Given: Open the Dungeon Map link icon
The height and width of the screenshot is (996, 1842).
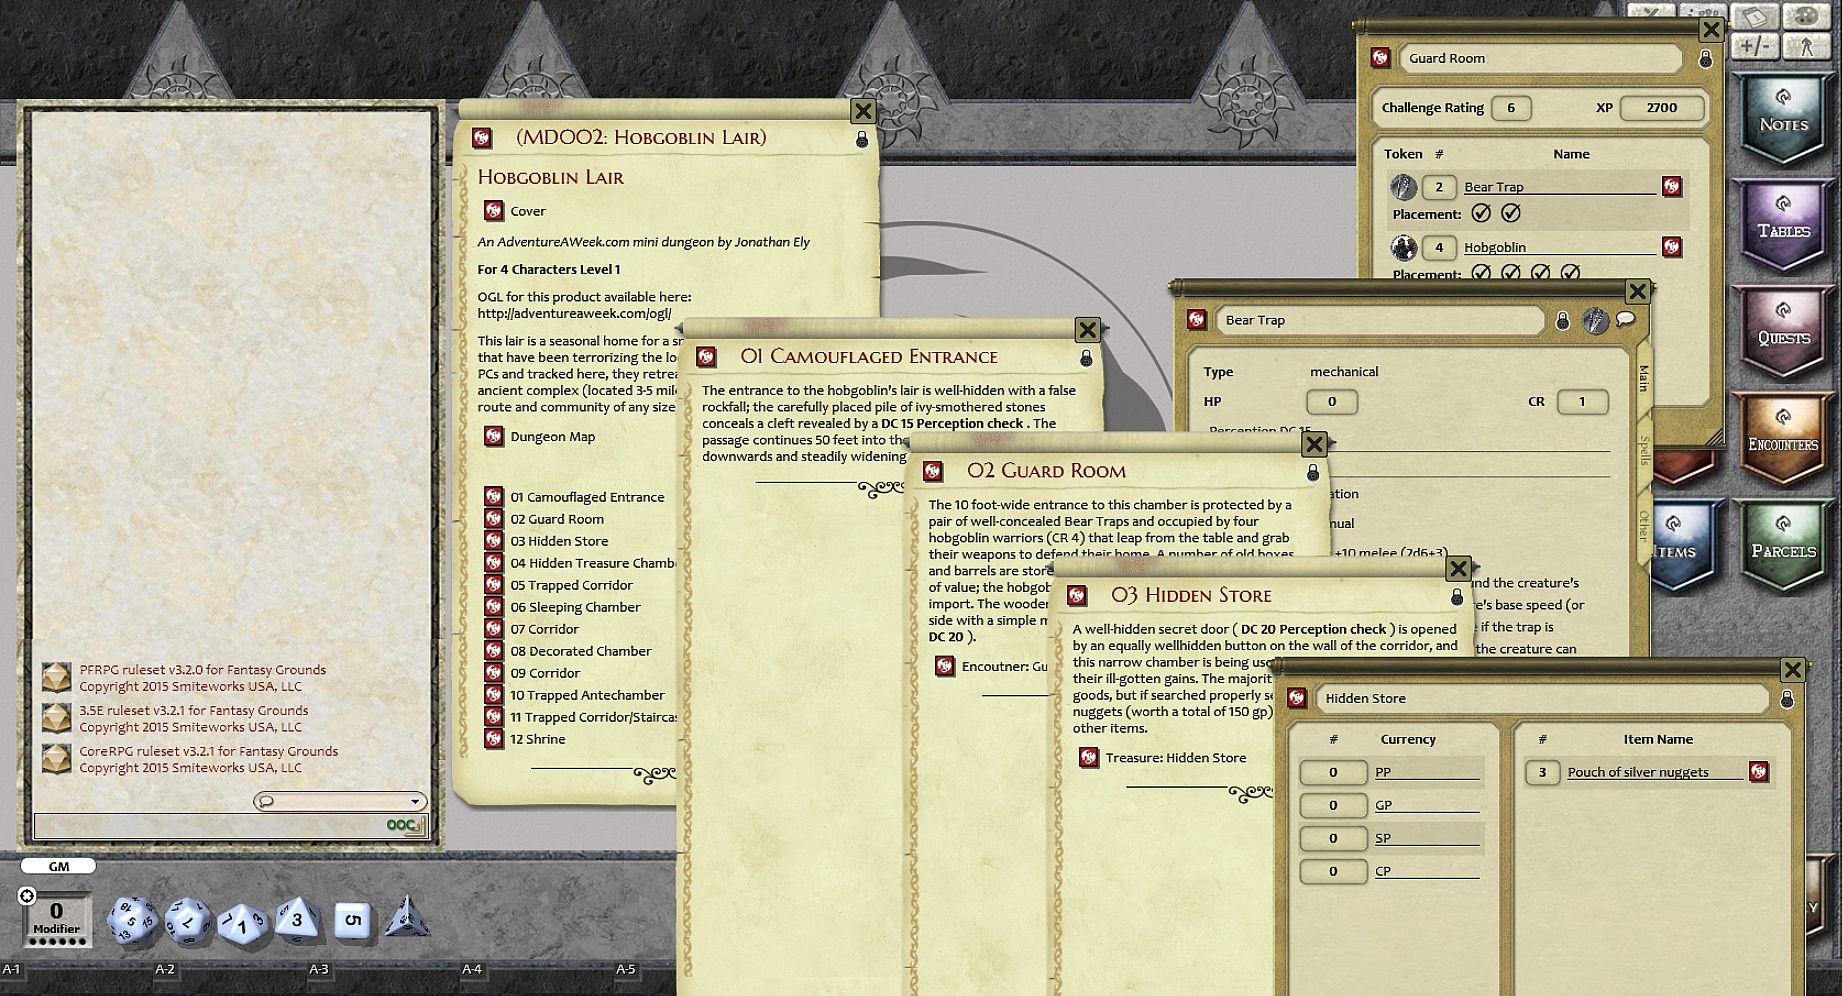Looking at the screenshot, I should coord(493,436).
